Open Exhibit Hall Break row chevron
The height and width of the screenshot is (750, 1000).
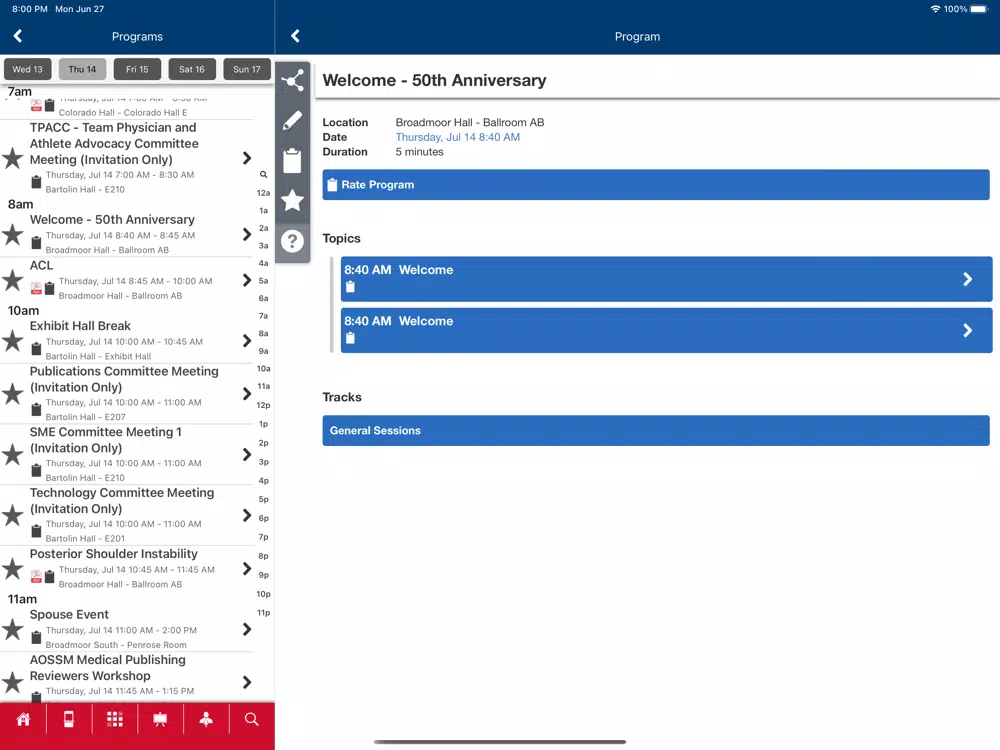pyautogui.click(x=247, y=341)
